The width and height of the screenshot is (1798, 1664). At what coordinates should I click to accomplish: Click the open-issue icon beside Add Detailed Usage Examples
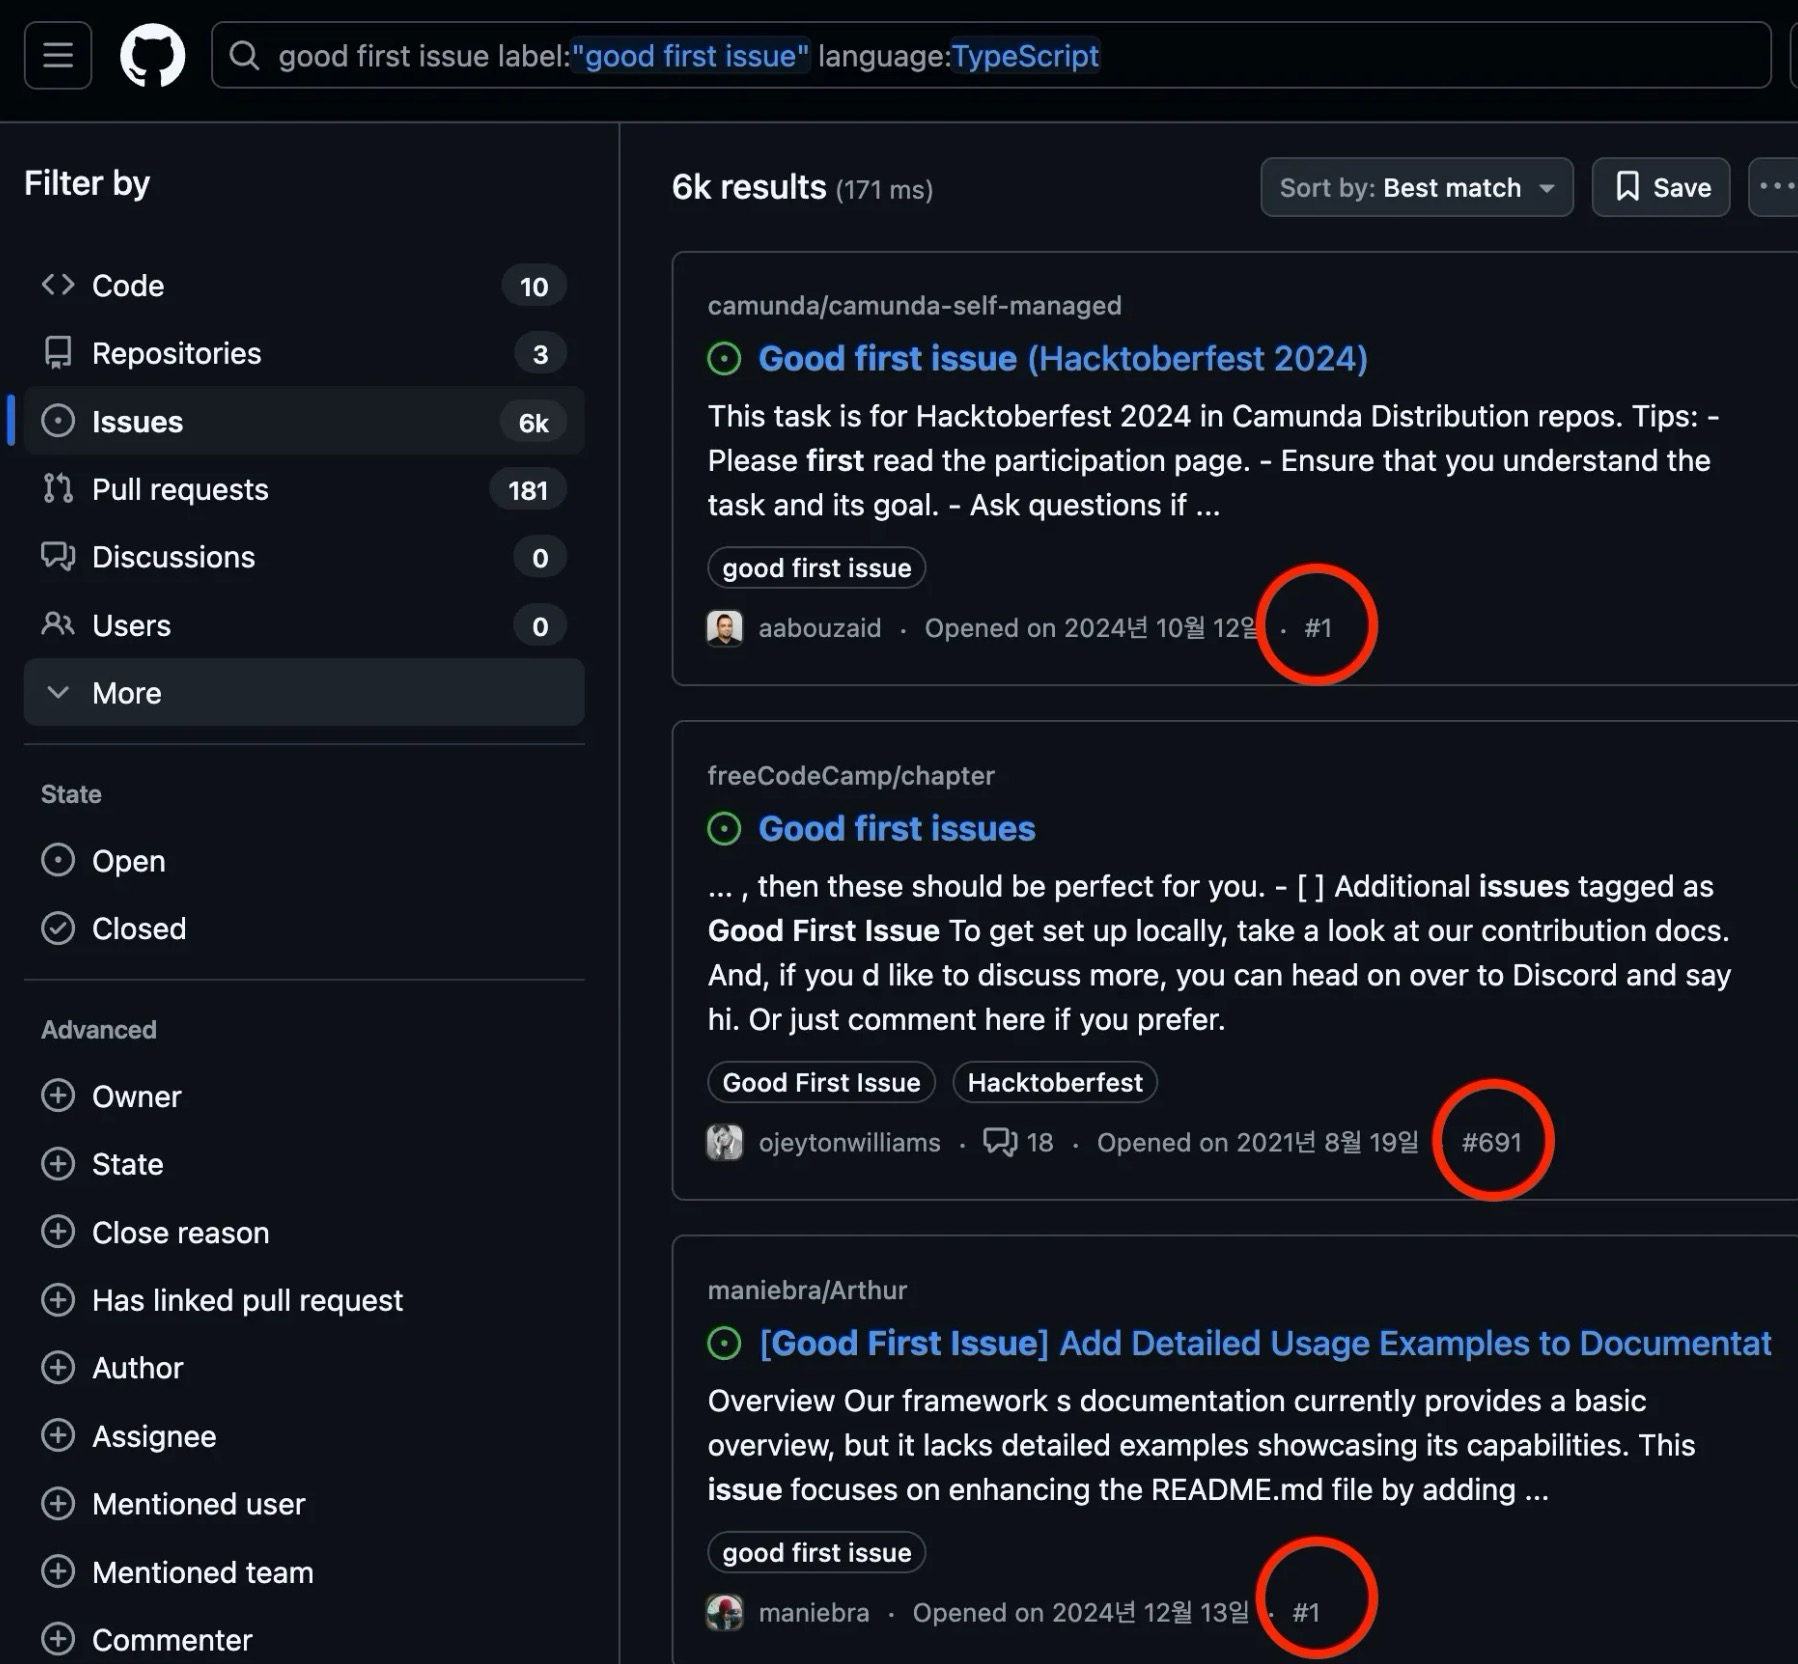(x=724, y=1343)
